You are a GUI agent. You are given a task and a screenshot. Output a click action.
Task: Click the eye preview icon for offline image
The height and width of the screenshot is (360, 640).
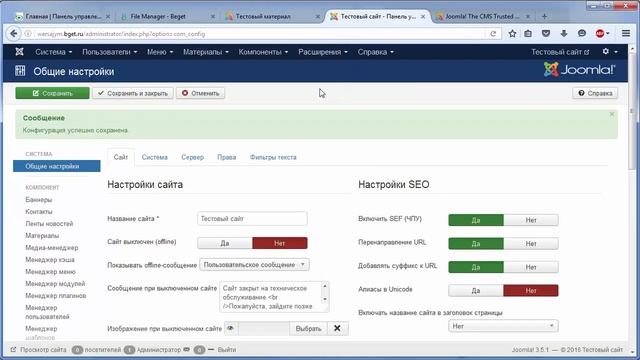click(231, 328)
